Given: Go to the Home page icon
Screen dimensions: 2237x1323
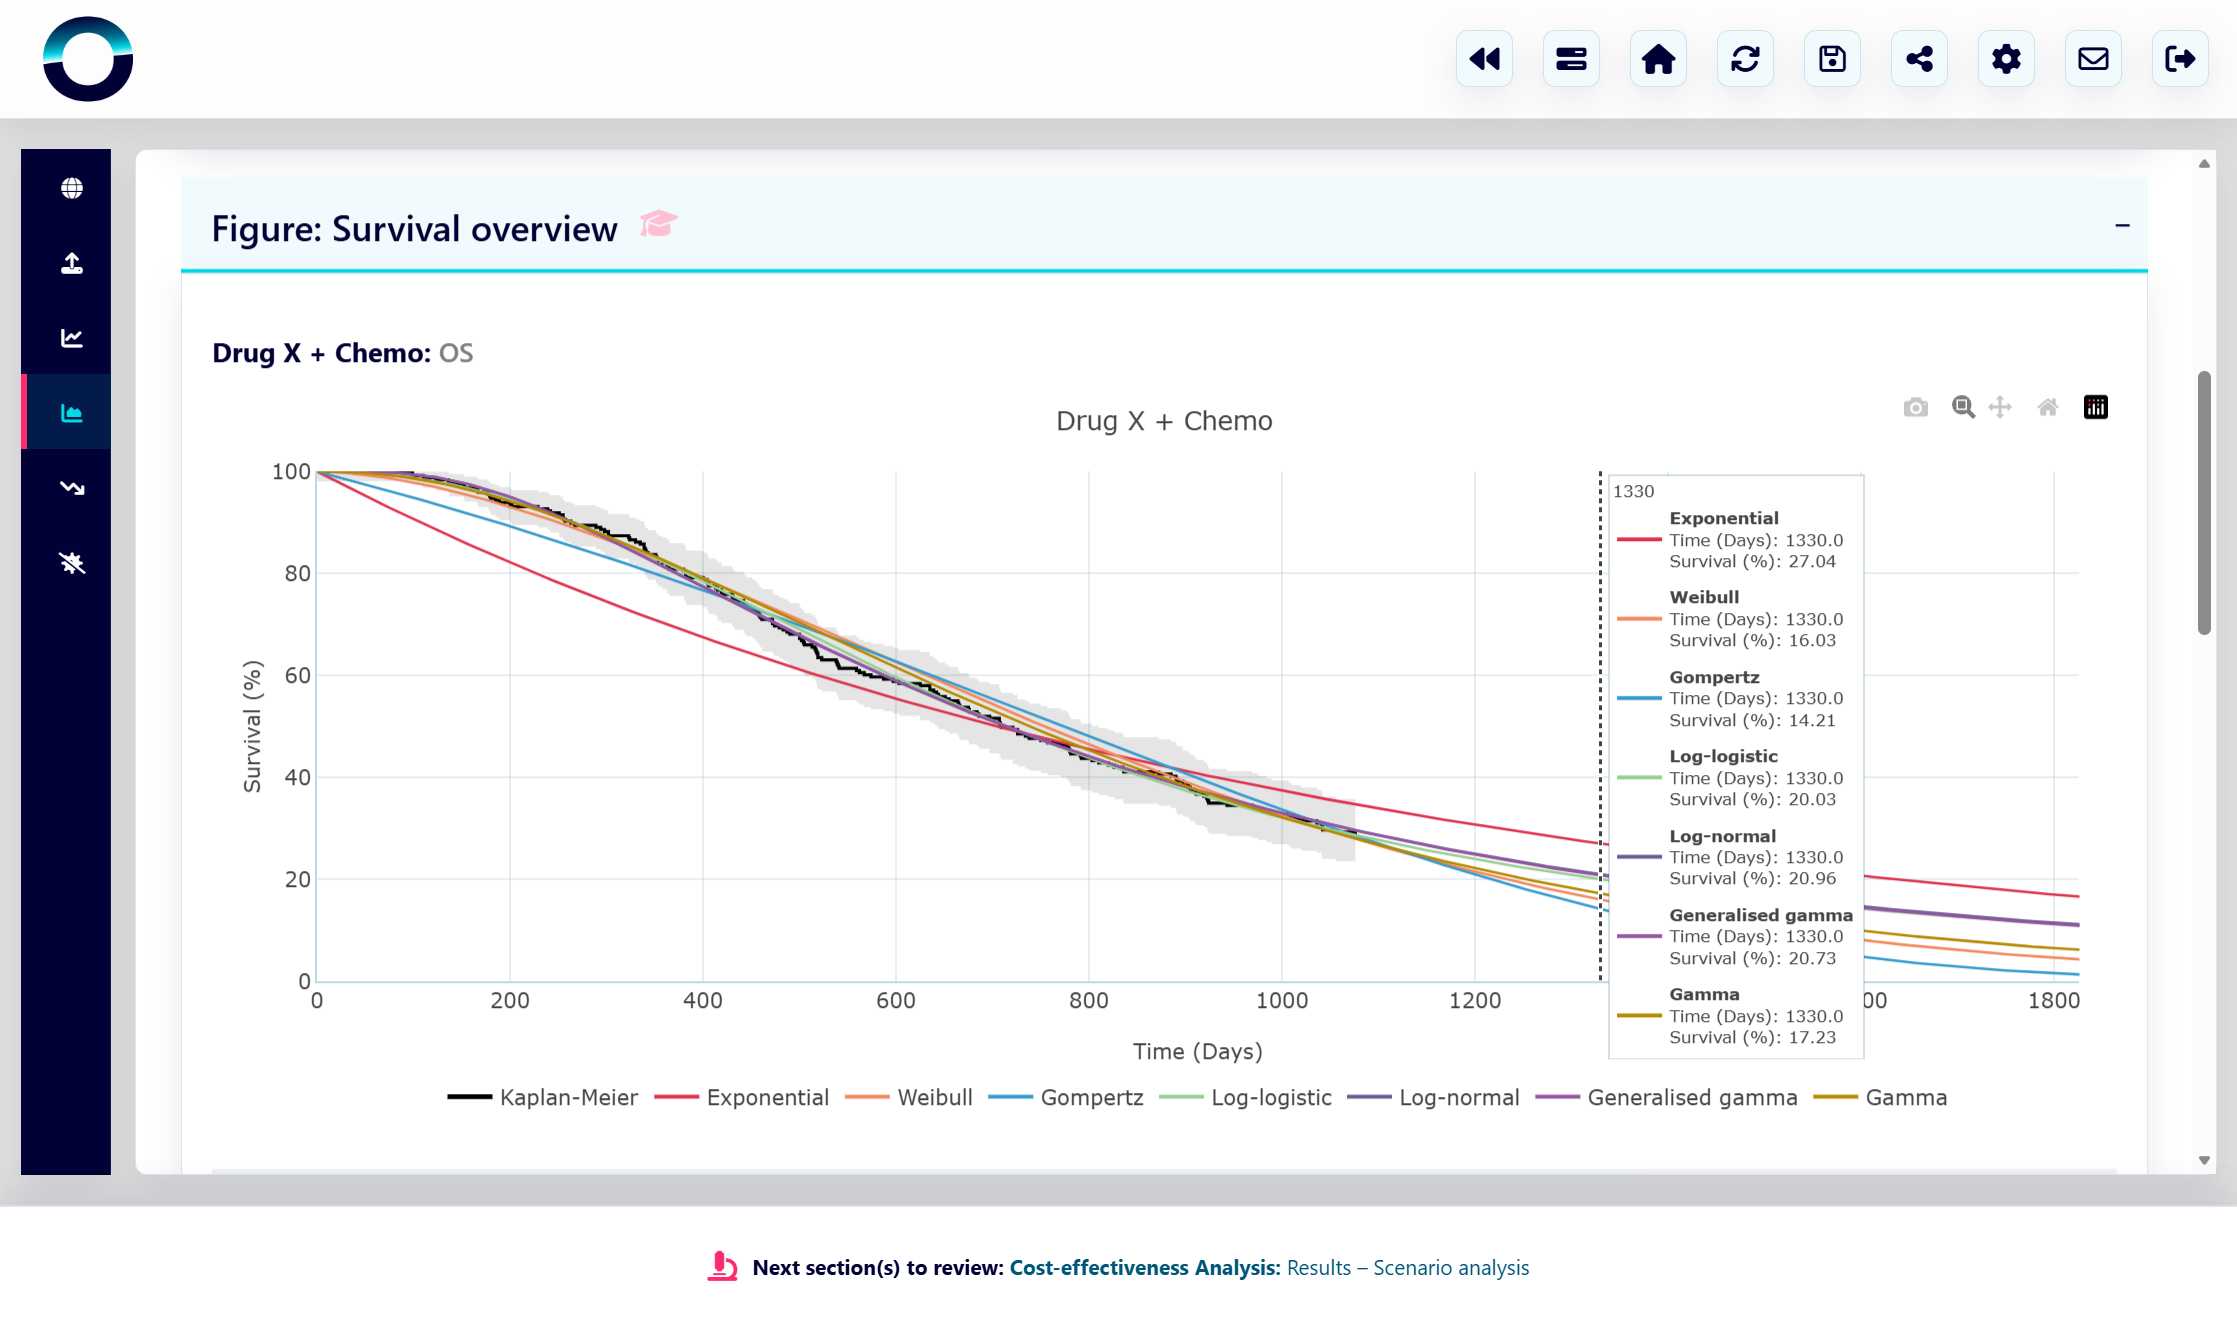Looking at the screenshot, I should pyautogui.click(x=1658, y=59).
